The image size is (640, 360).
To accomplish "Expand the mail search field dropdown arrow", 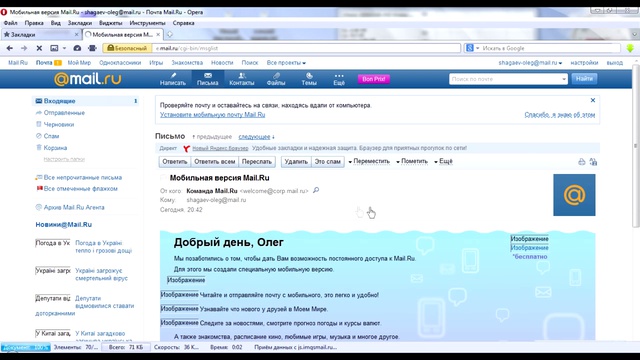I will click(564, 79).
